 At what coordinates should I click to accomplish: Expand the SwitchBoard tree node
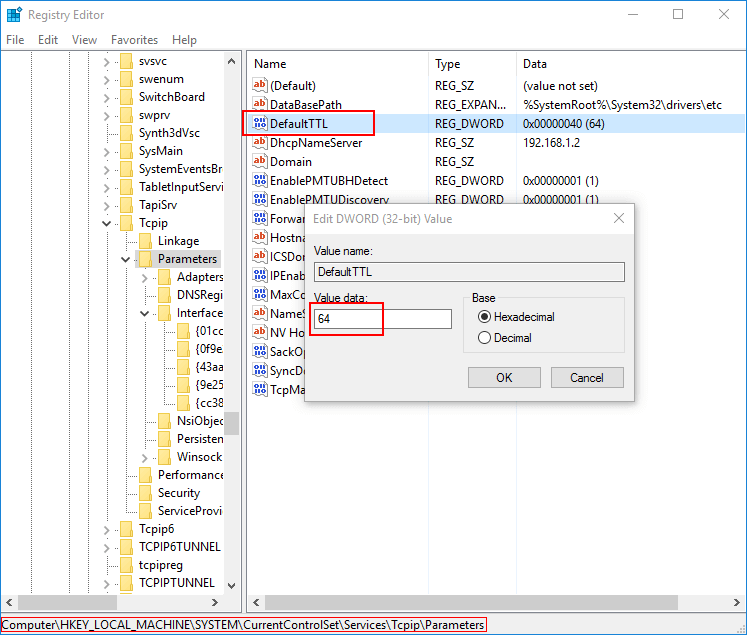click(107, 98)
